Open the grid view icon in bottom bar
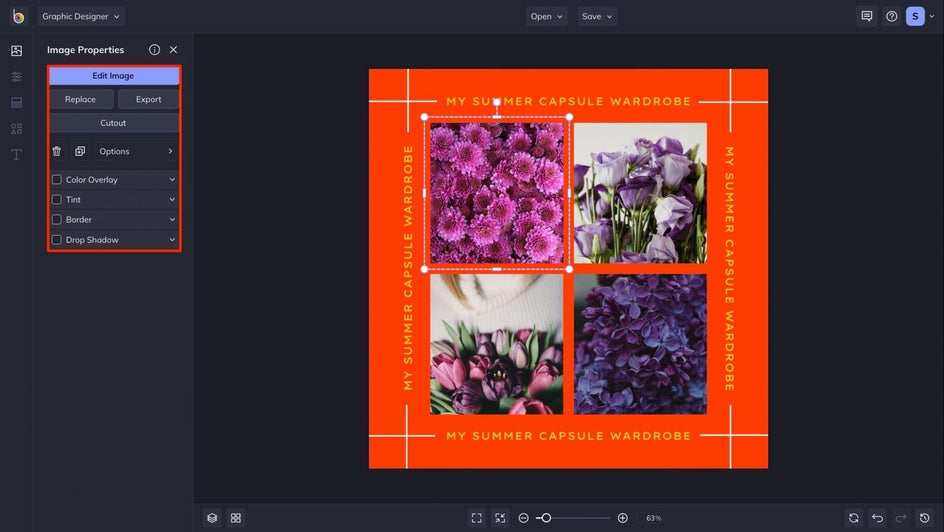 pyautogui.click(x=236, y=518)
